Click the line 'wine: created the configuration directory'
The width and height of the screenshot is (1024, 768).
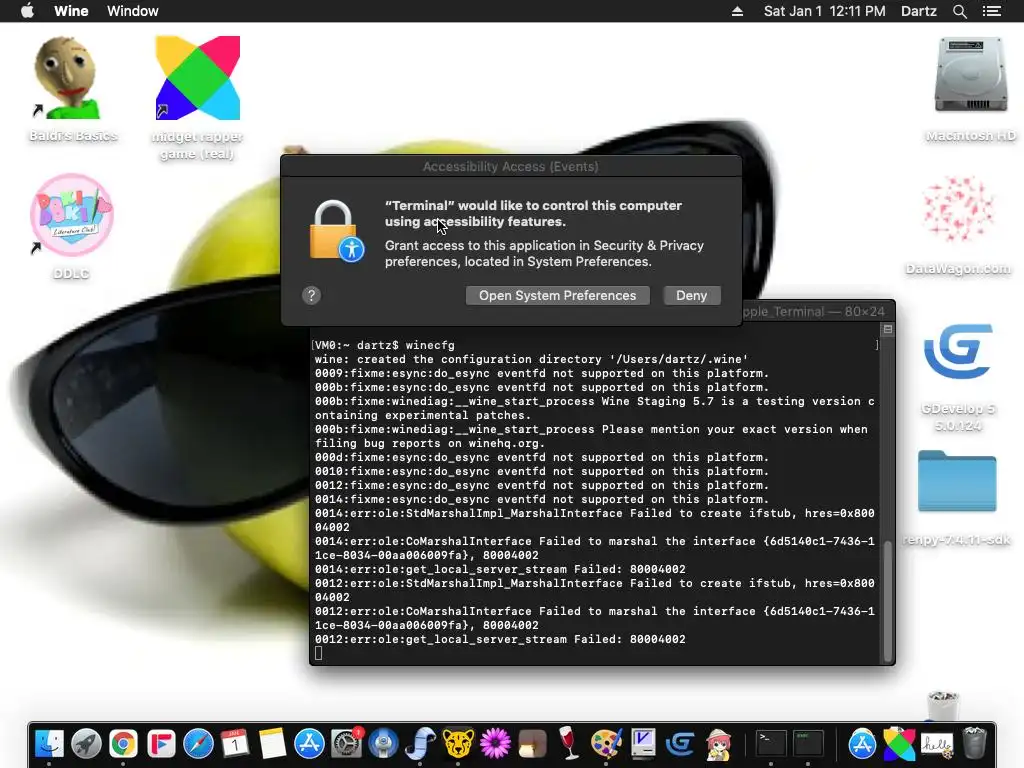[531, 359]
